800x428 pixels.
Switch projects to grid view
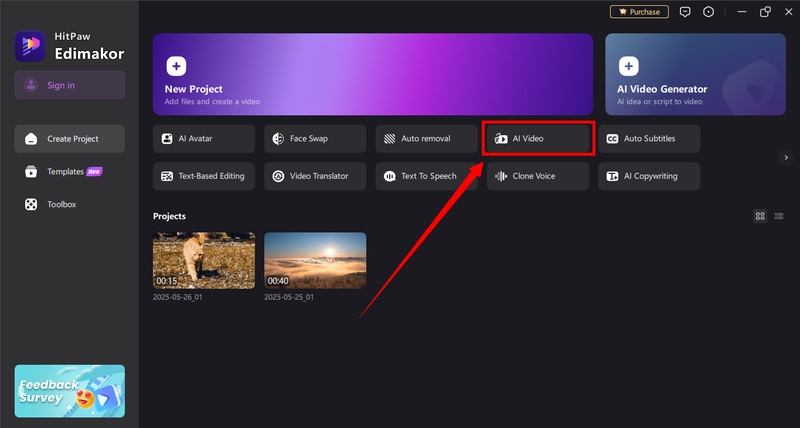pos(760,216)
